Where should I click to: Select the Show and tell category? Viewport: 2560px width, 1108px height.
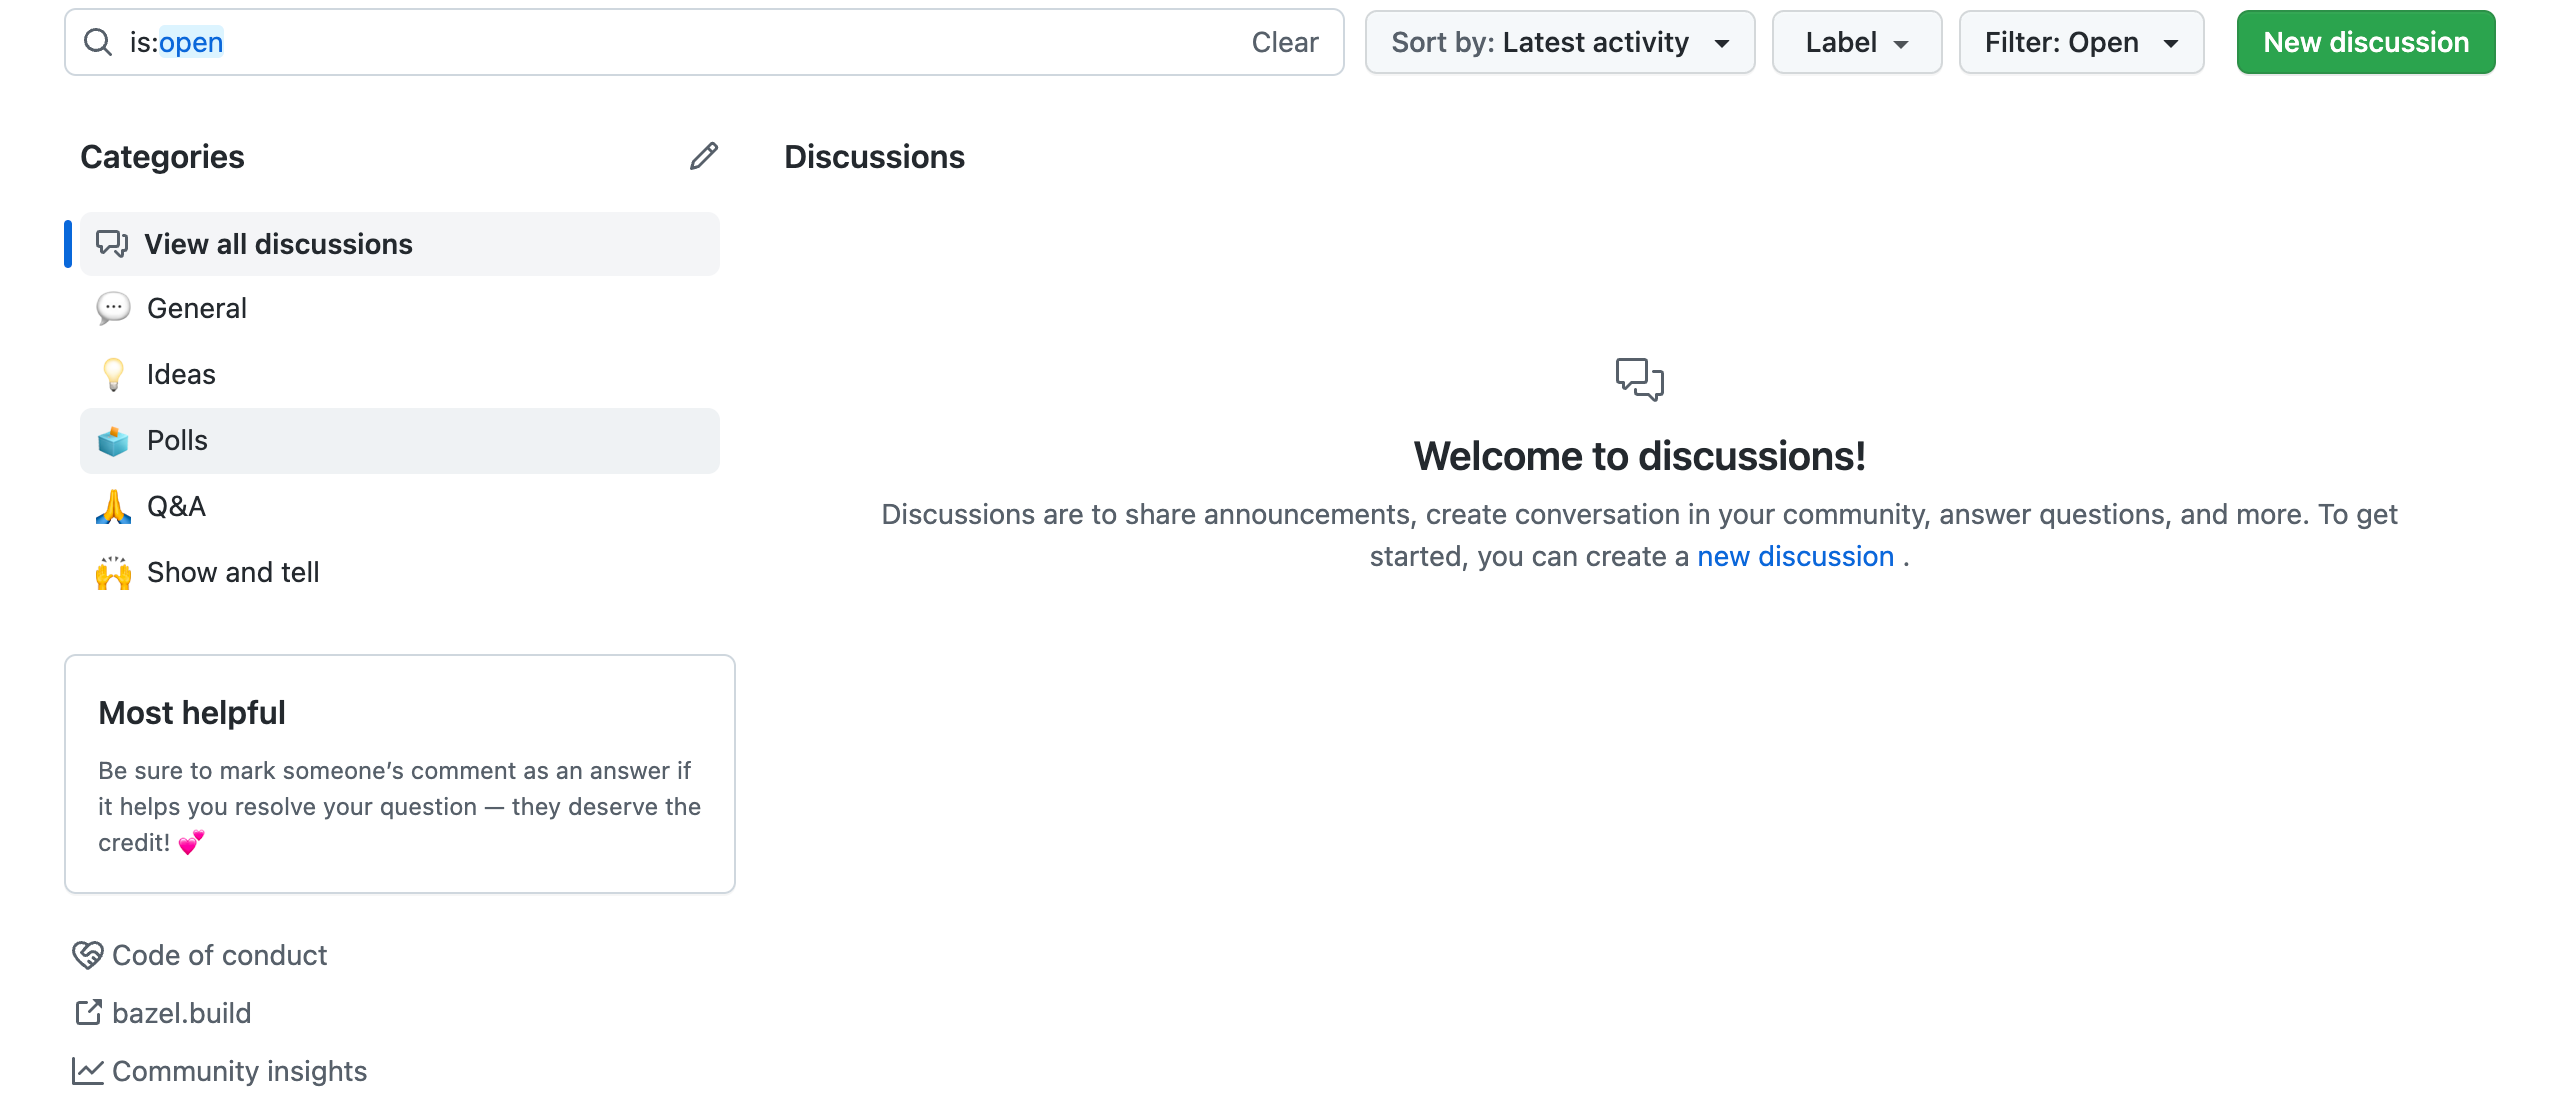click(x=400, y=572)
